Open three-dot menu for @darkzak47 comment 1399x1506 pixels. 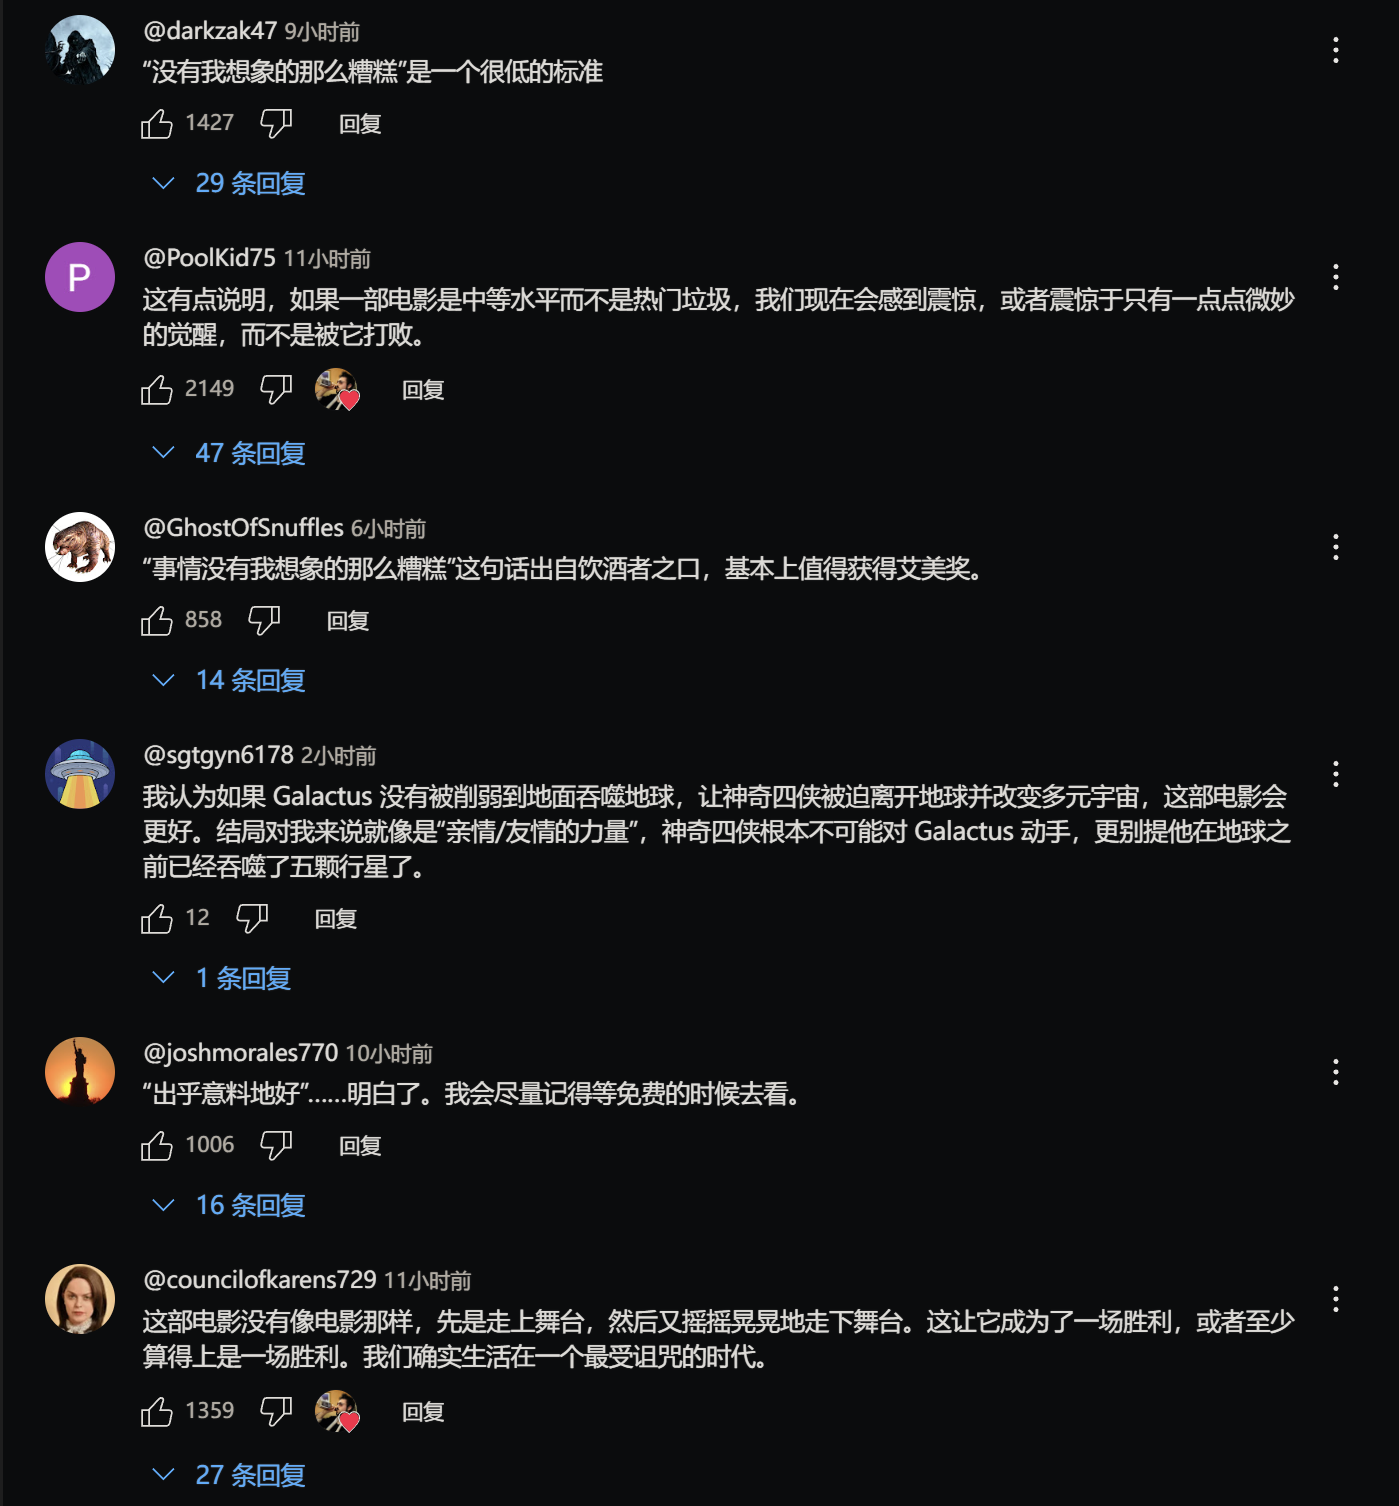(1335, 50)
